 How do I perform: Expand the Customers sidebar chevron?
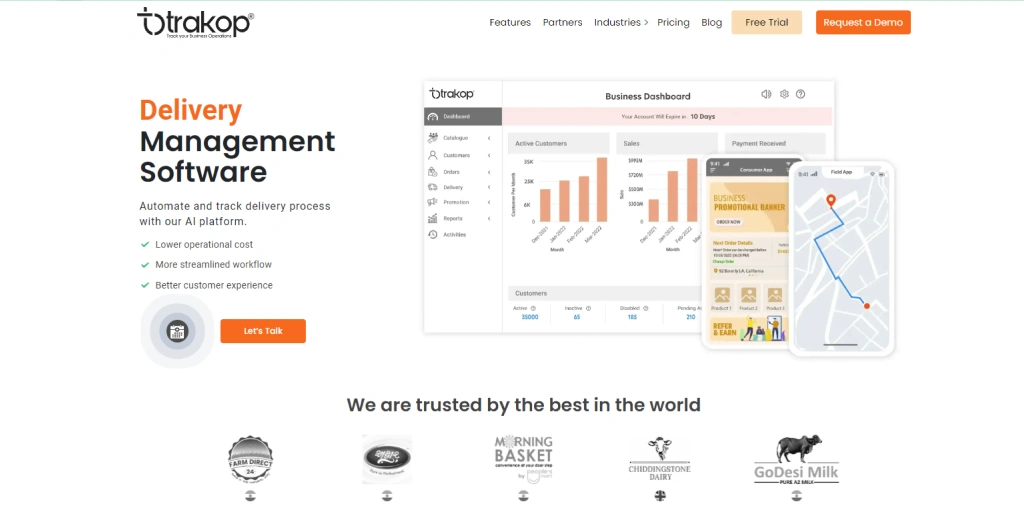(489, 155)
